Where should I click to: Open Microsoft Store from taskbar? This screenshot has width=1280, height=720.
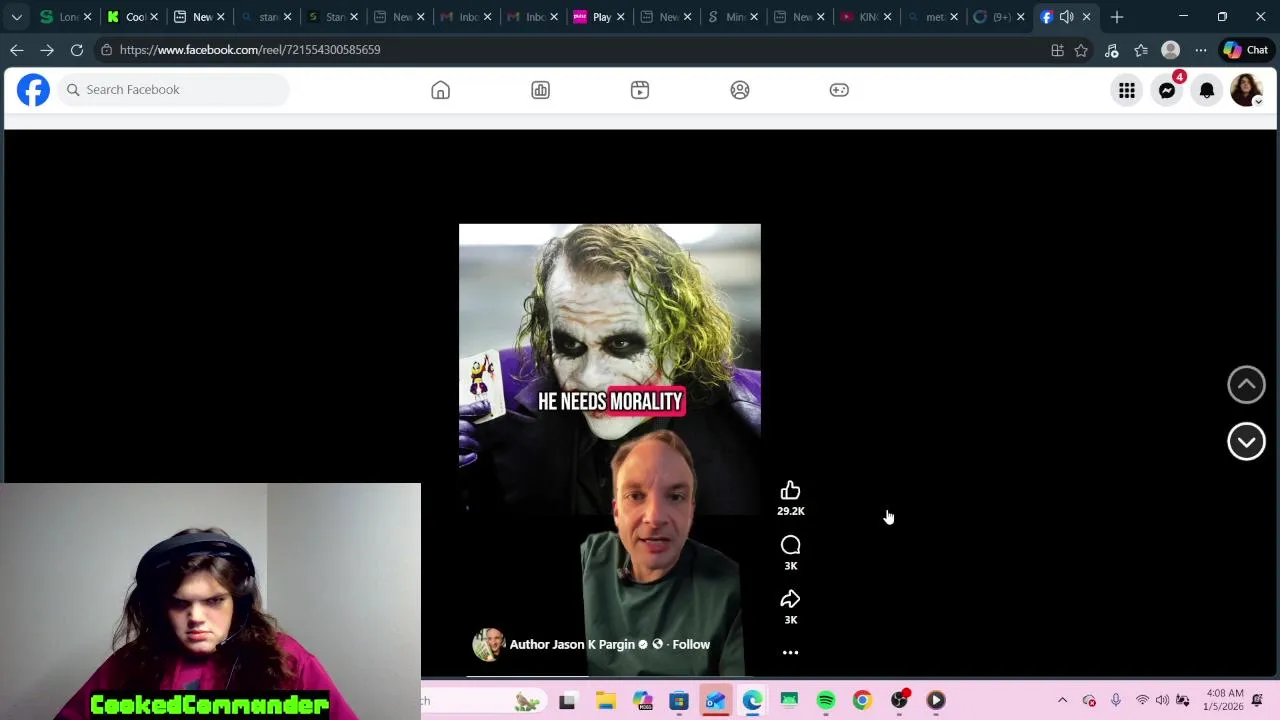(679, 701)
